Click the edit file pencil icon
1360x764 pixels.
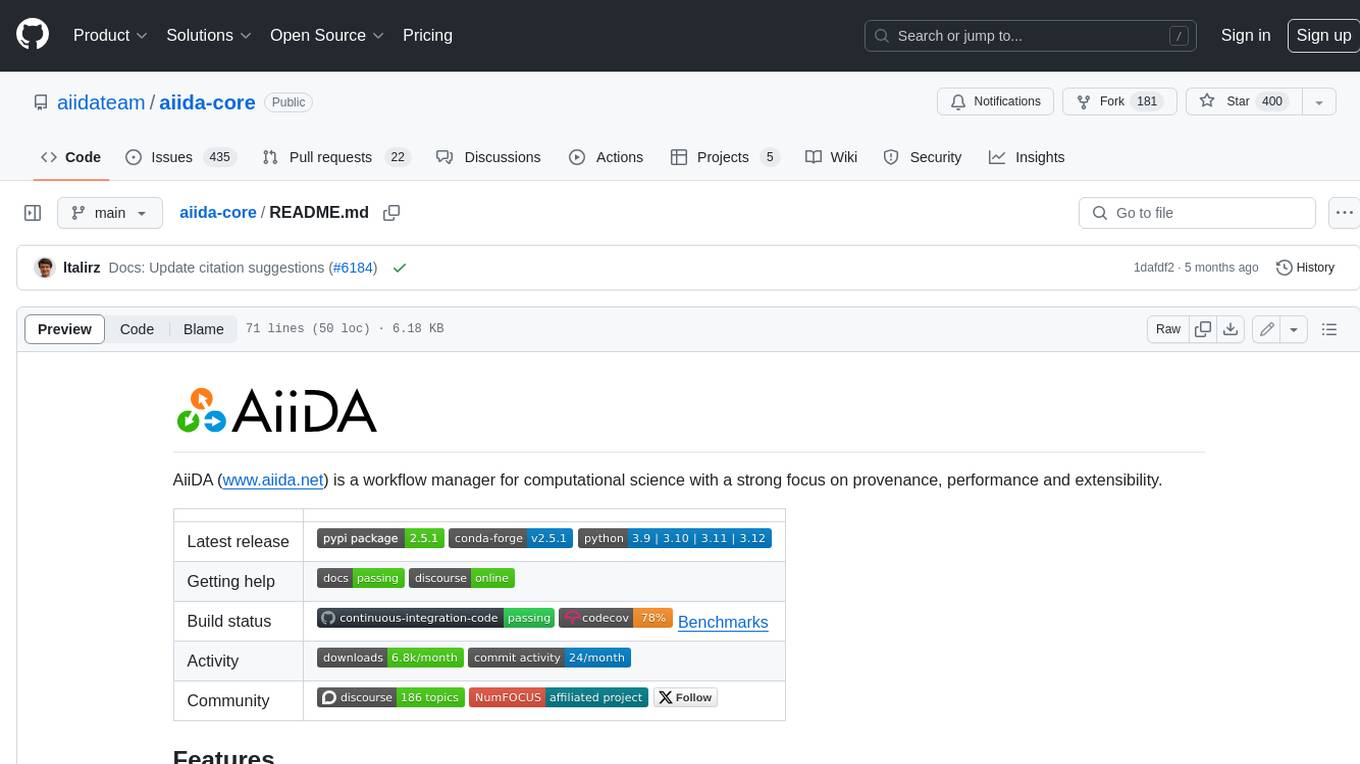pos(1267,329)
